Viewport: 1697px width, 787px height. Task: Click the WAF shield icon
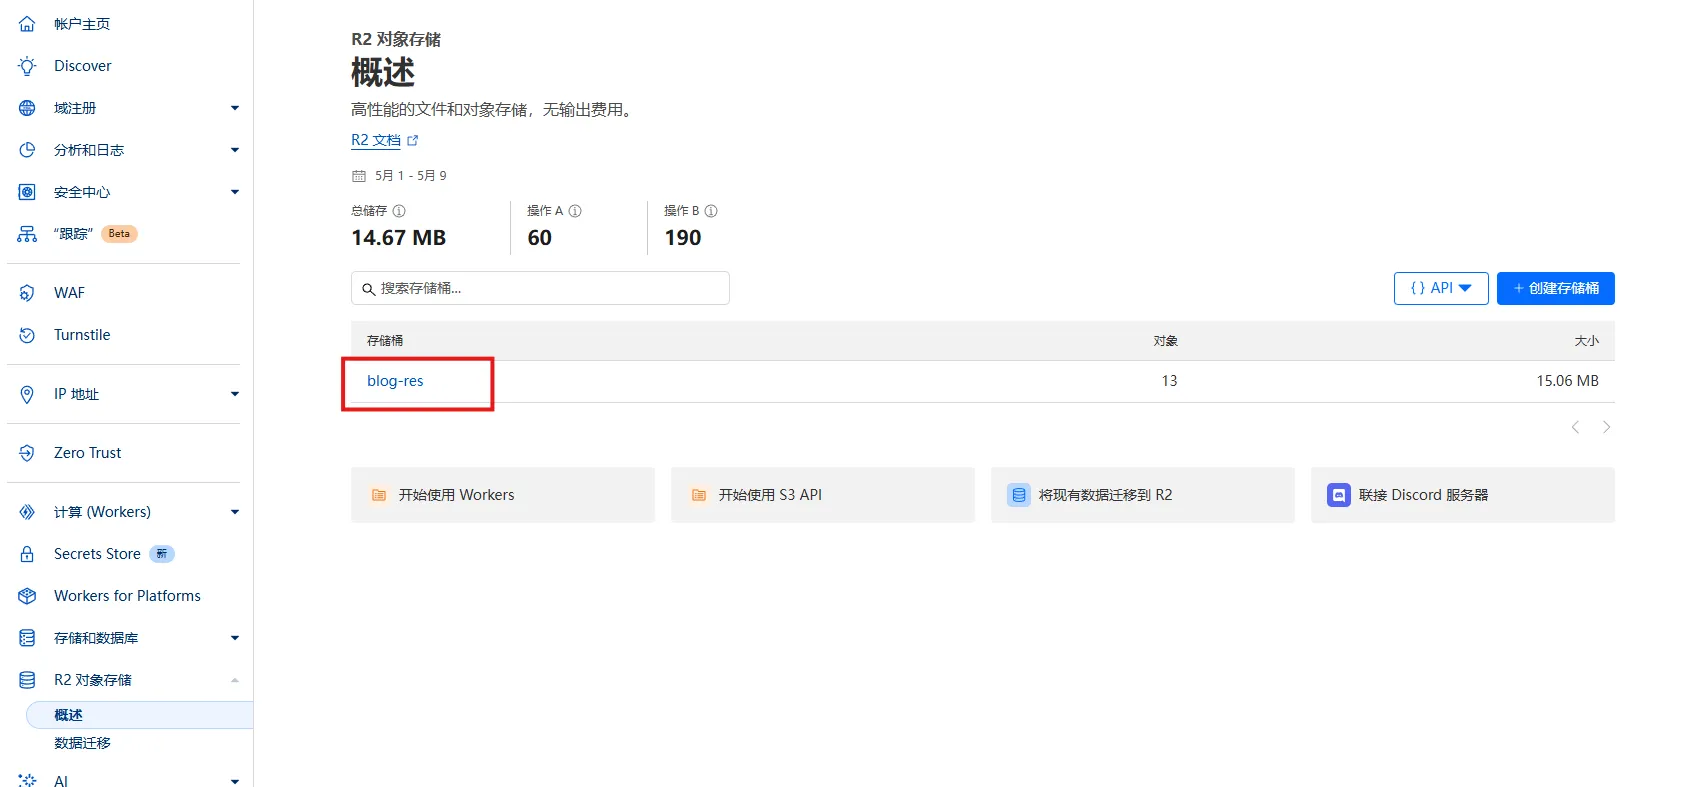coord(27,293)
